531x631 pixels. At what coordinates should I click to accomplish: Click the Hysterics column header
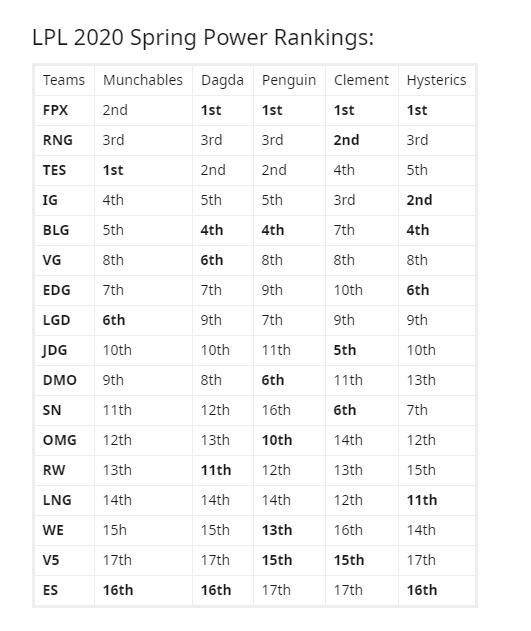click(x=436, y=80)
